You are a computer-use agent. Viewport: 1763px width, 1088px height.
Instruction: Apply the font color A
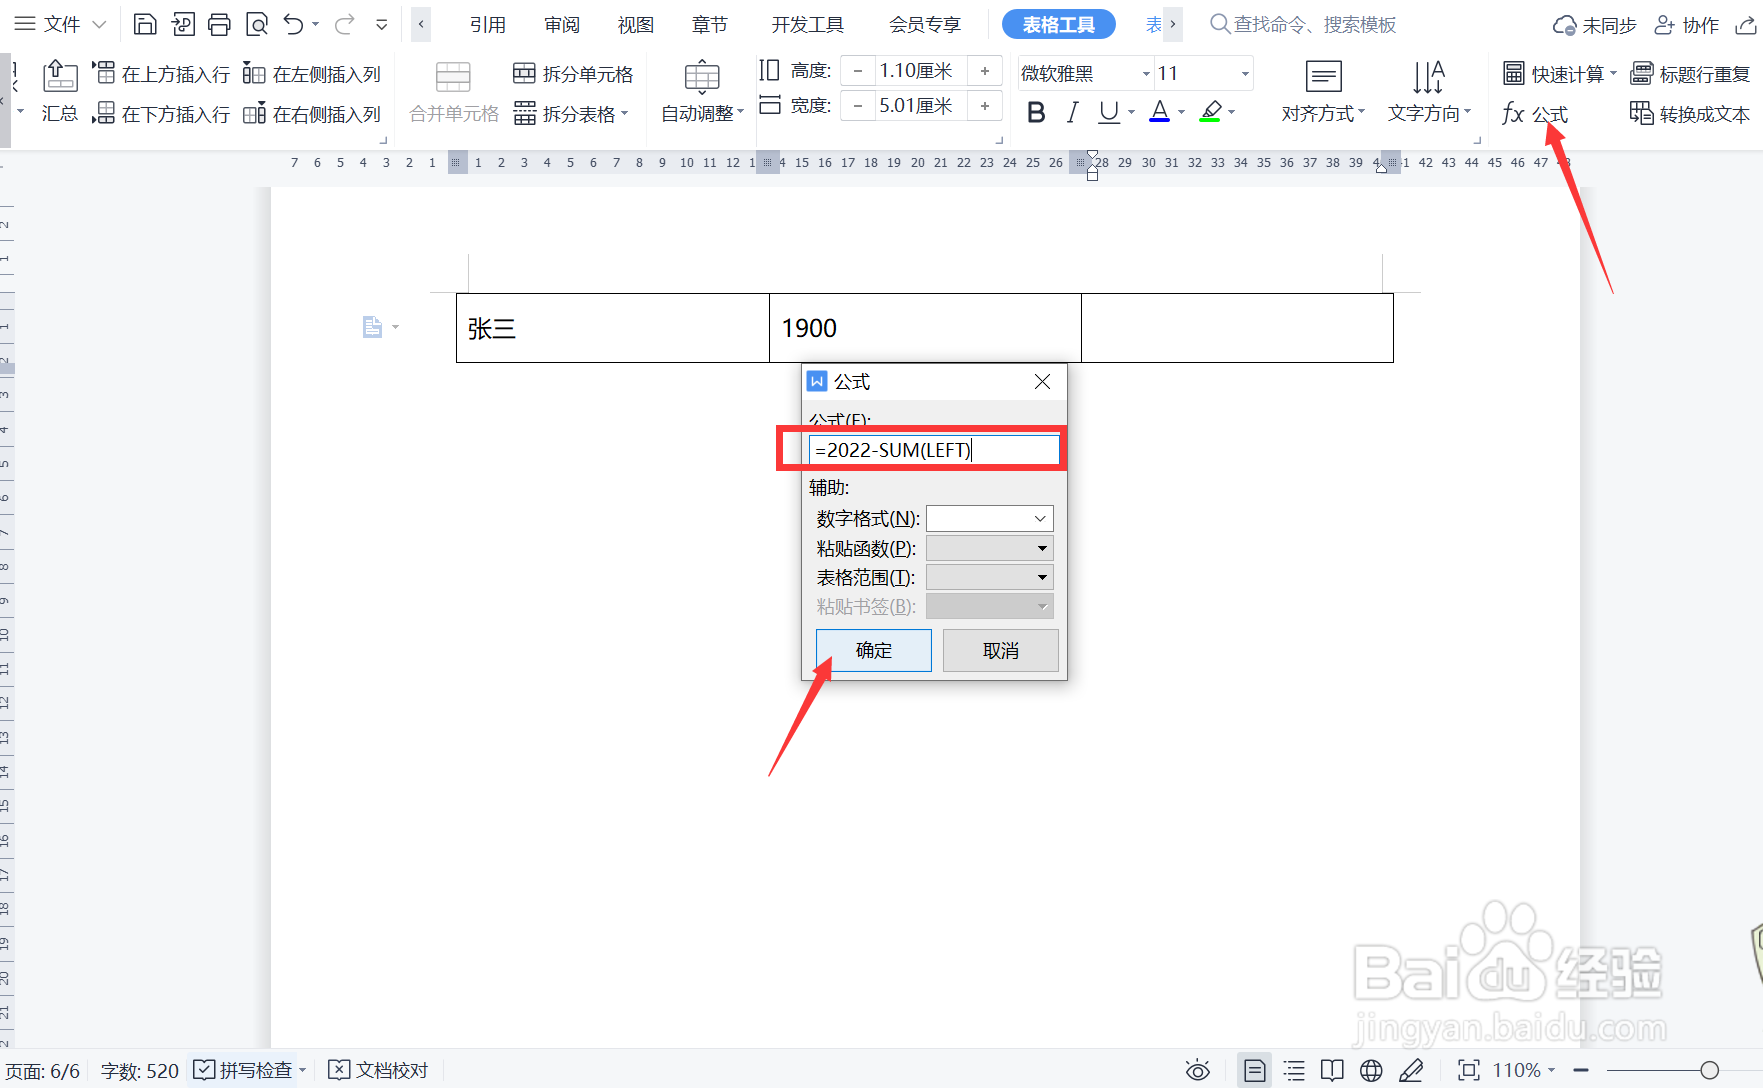1159,112
